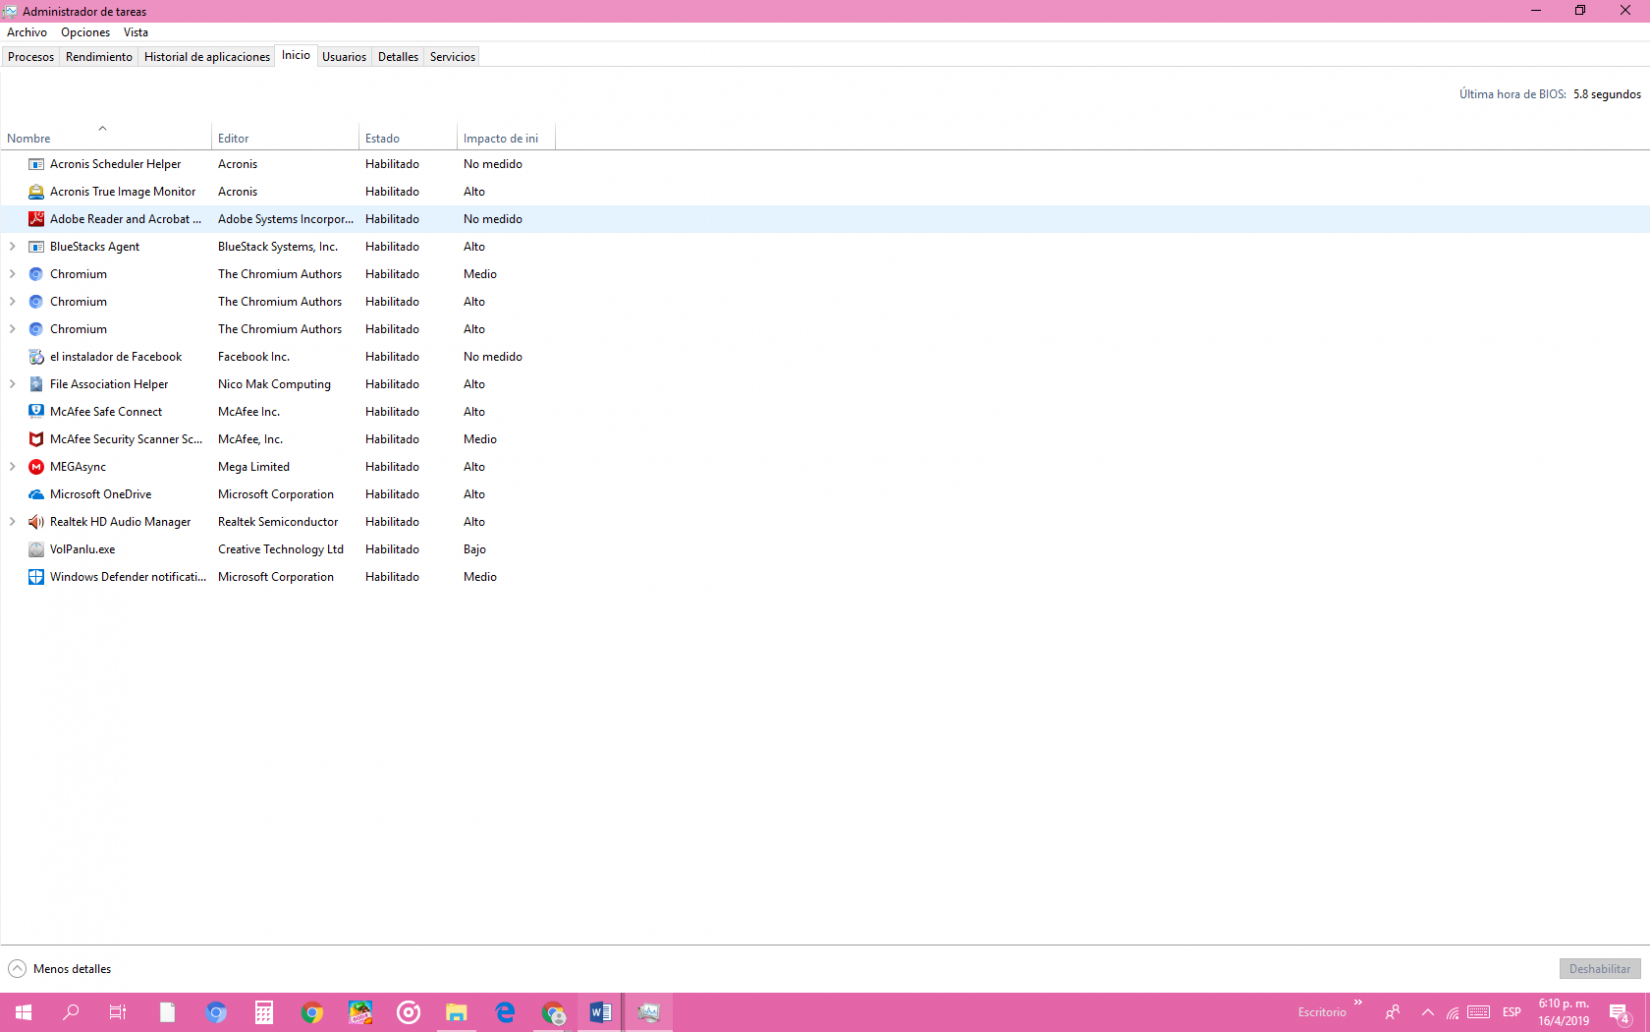Click 'BlueStack Systems, Inc.' publisher cell
Screen dimensions: 1650x1032
[x=278, y=246]
